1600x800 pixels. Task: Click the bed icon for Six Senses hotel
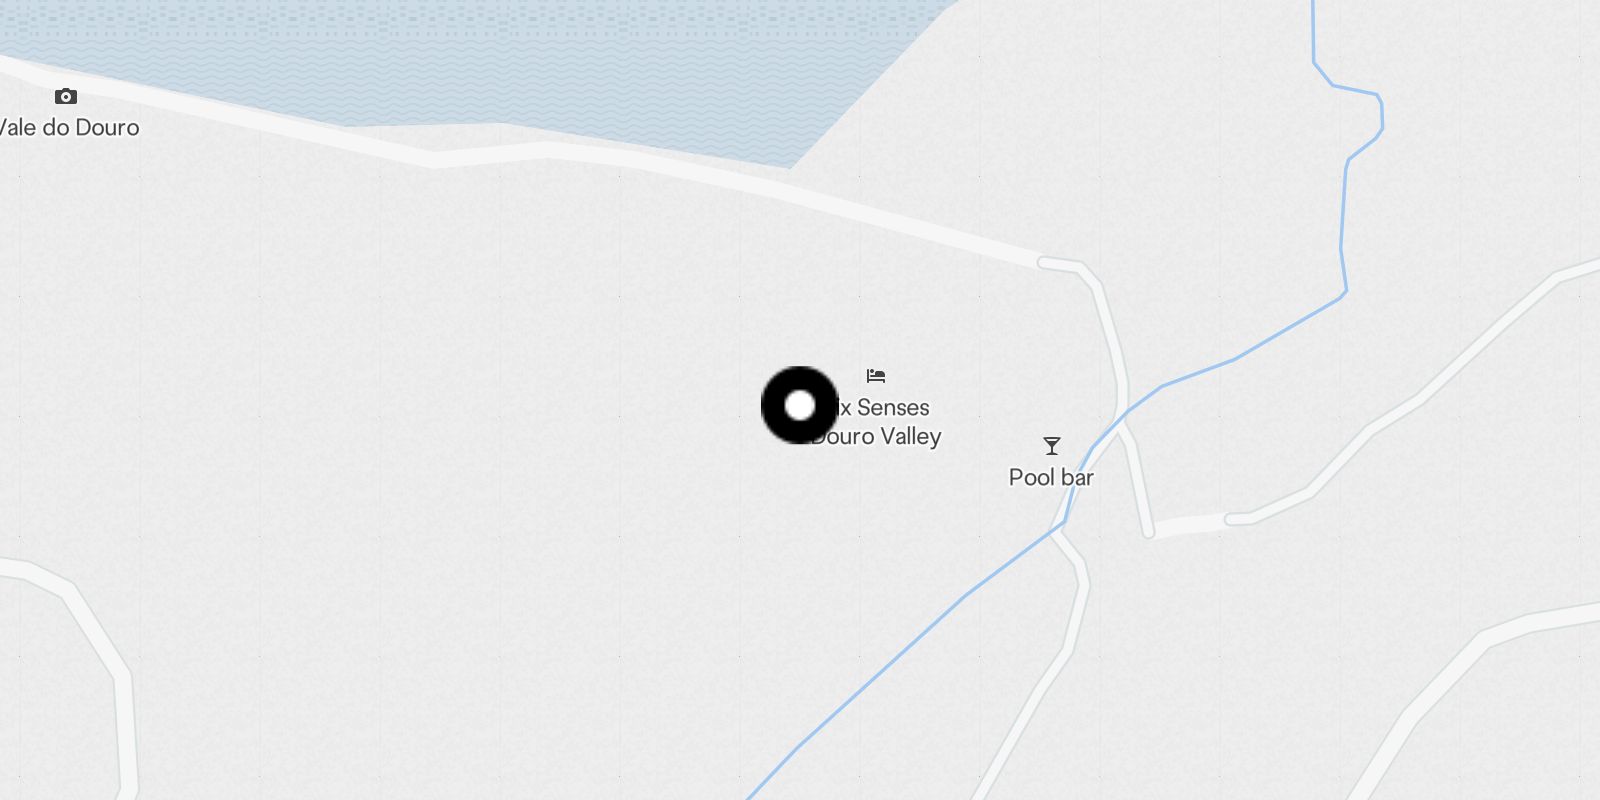(x=876, y=376)
